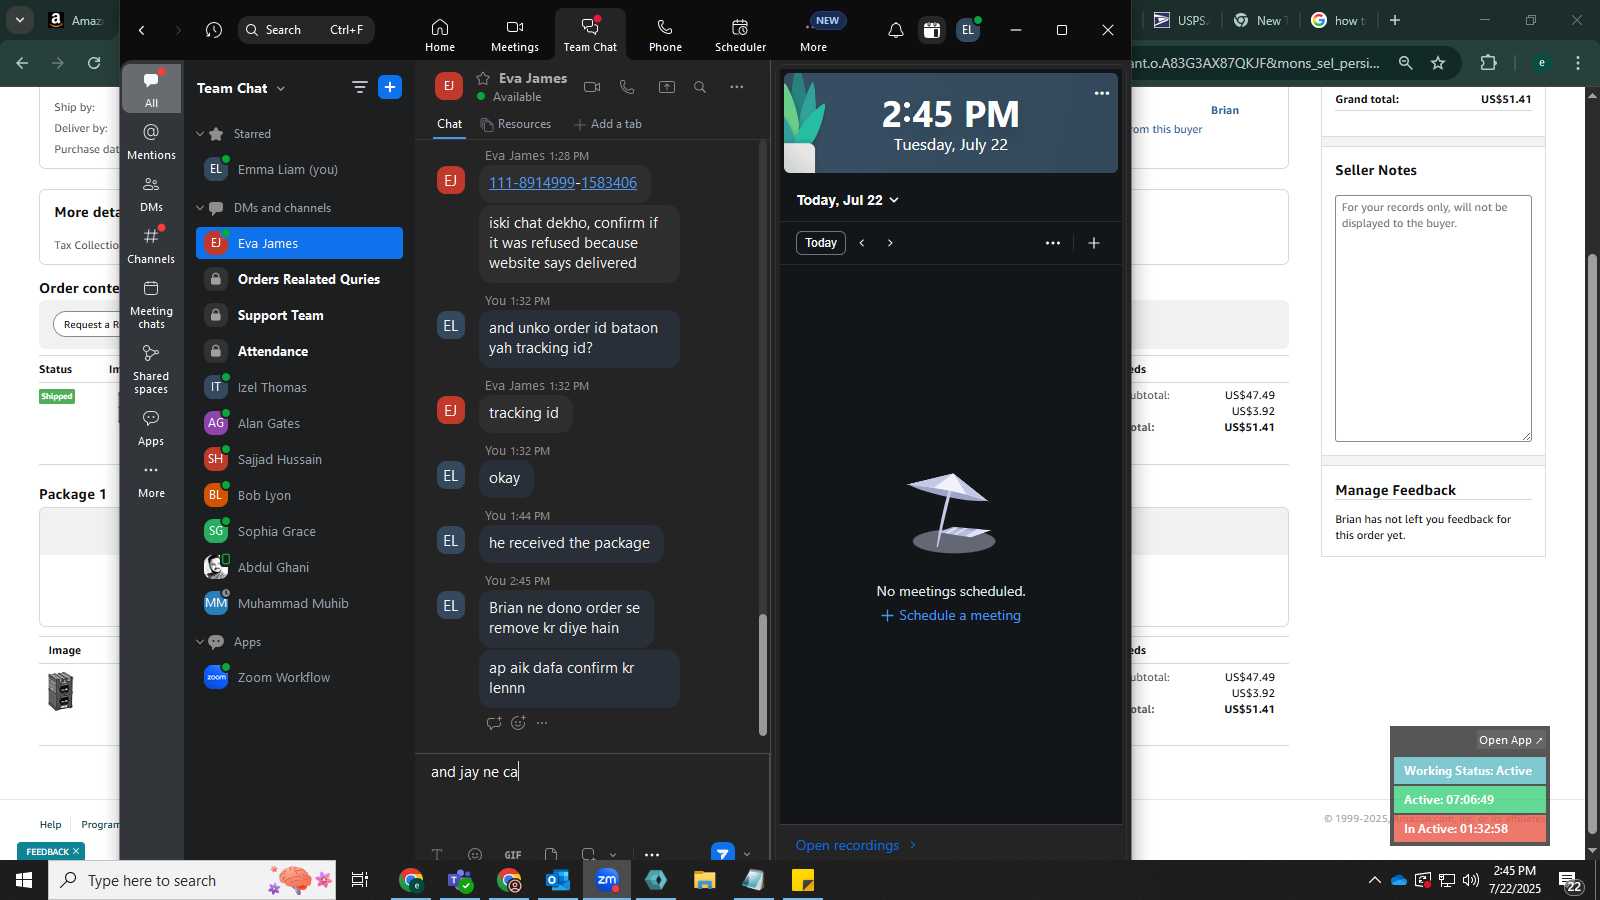
Task: Open the EL profile avatar menu
Action: (968, 30)
